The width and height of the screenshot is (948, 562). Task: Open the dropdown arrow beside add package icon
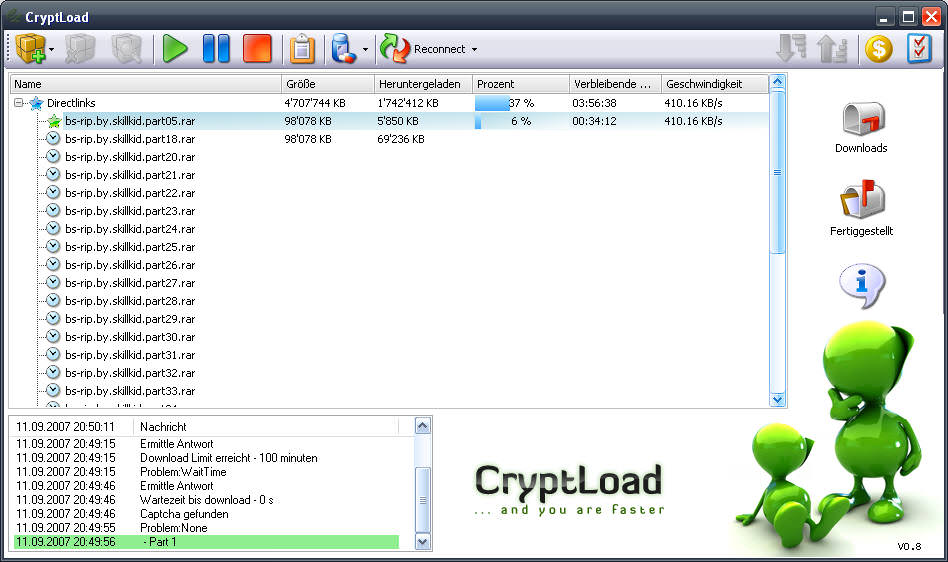point(52,50)
